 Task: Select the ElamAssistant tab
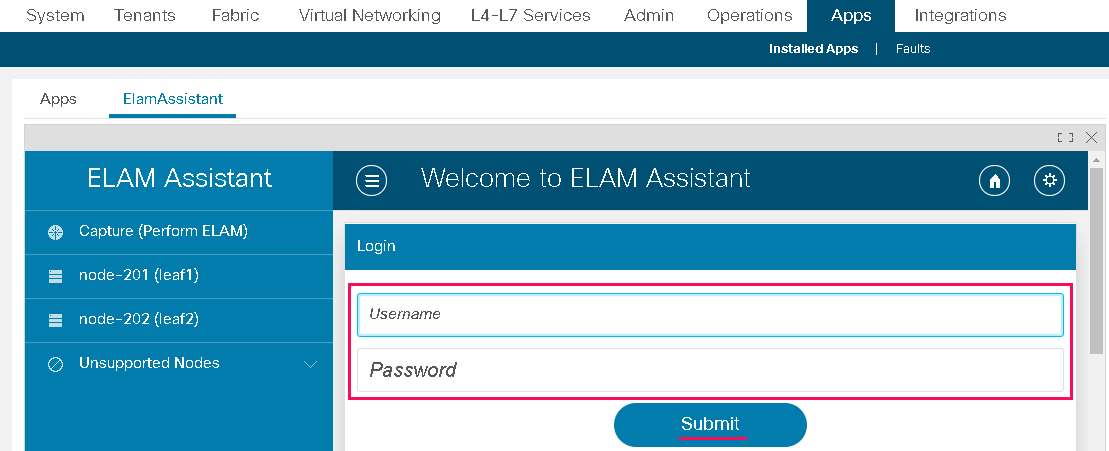coord(173,99)
